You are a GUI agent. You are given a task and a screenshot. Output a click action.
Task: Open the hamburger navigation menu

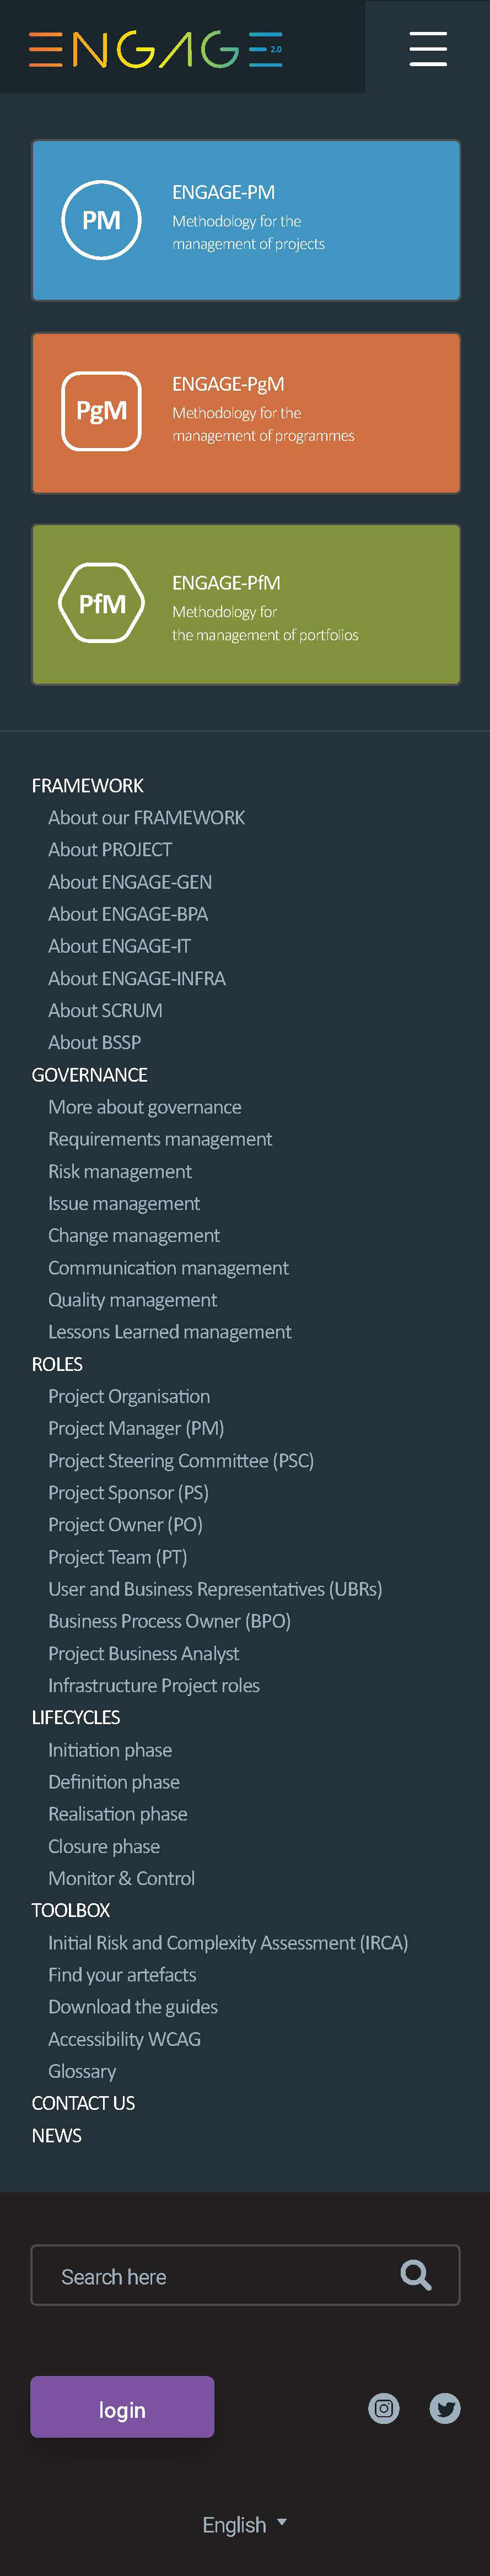coord(427,48)
